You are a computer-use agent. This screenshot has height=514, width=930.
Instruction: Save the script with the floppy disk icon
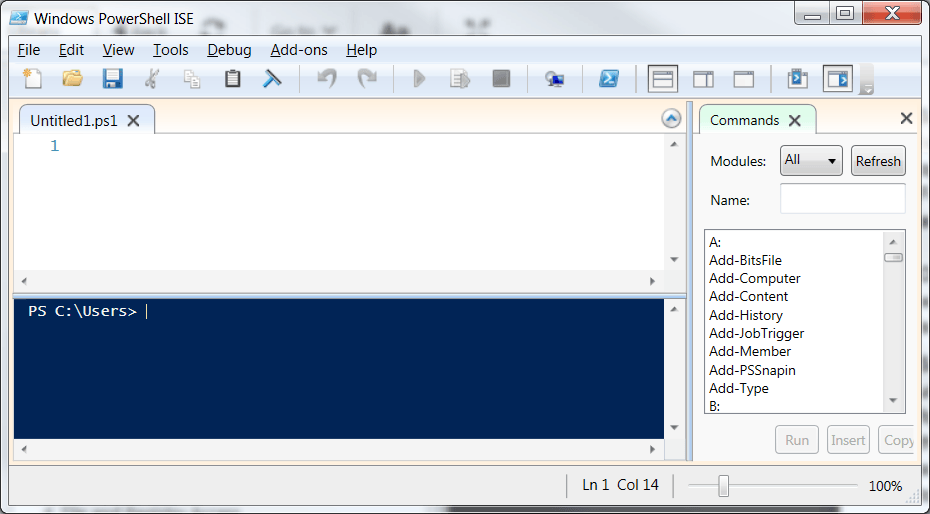pyautogui.click(x=112, y=78)
